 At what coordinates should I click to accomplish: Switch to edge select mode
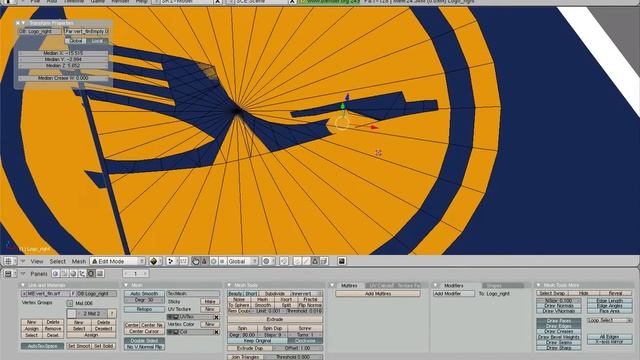click(x=306, y=261)
